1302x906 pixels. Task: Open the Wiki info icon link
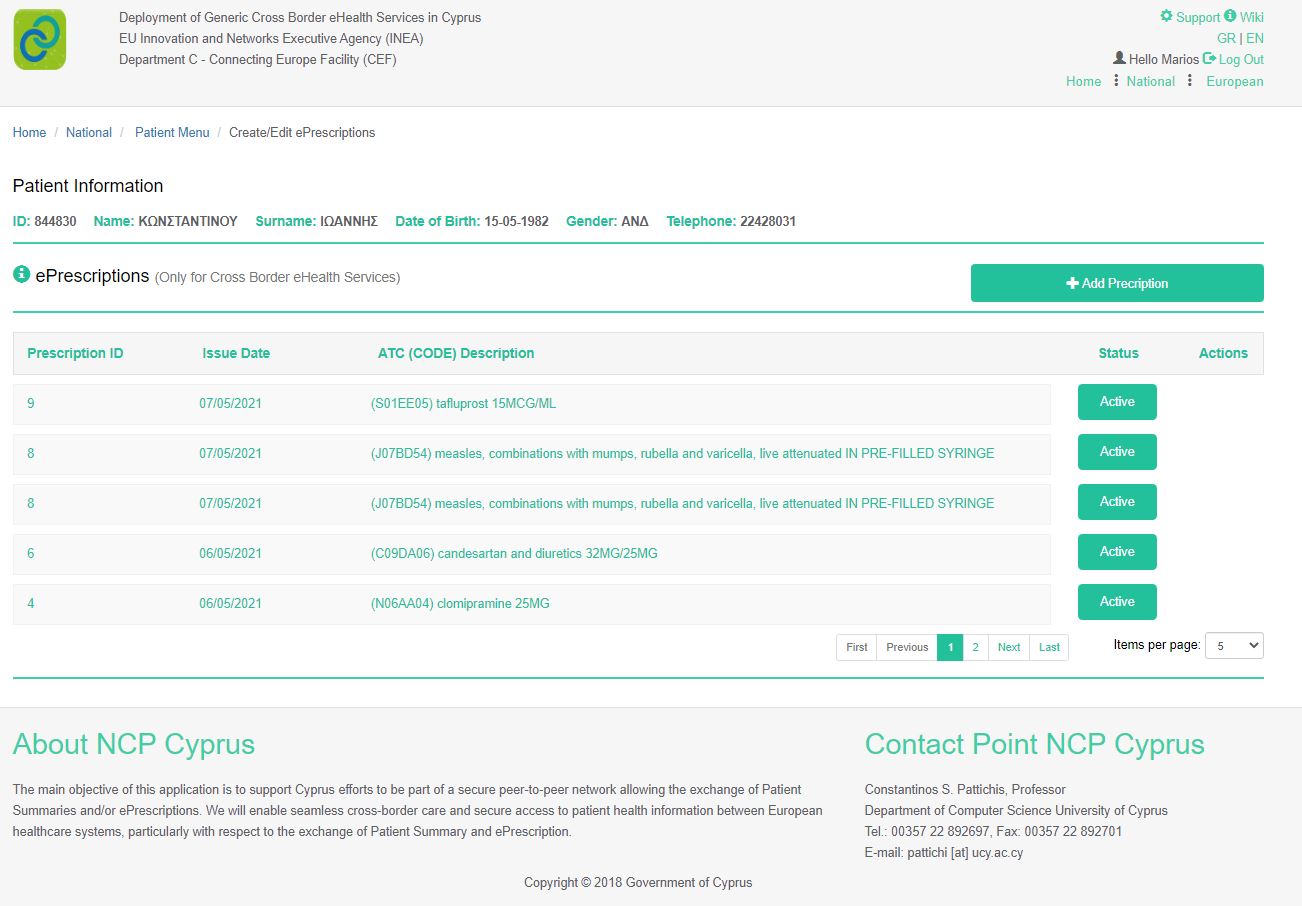[x=1230, y=16]
